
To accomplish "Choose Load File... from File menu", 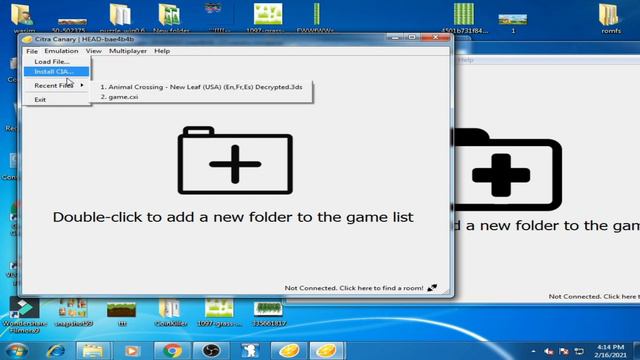I will (56, 62).
